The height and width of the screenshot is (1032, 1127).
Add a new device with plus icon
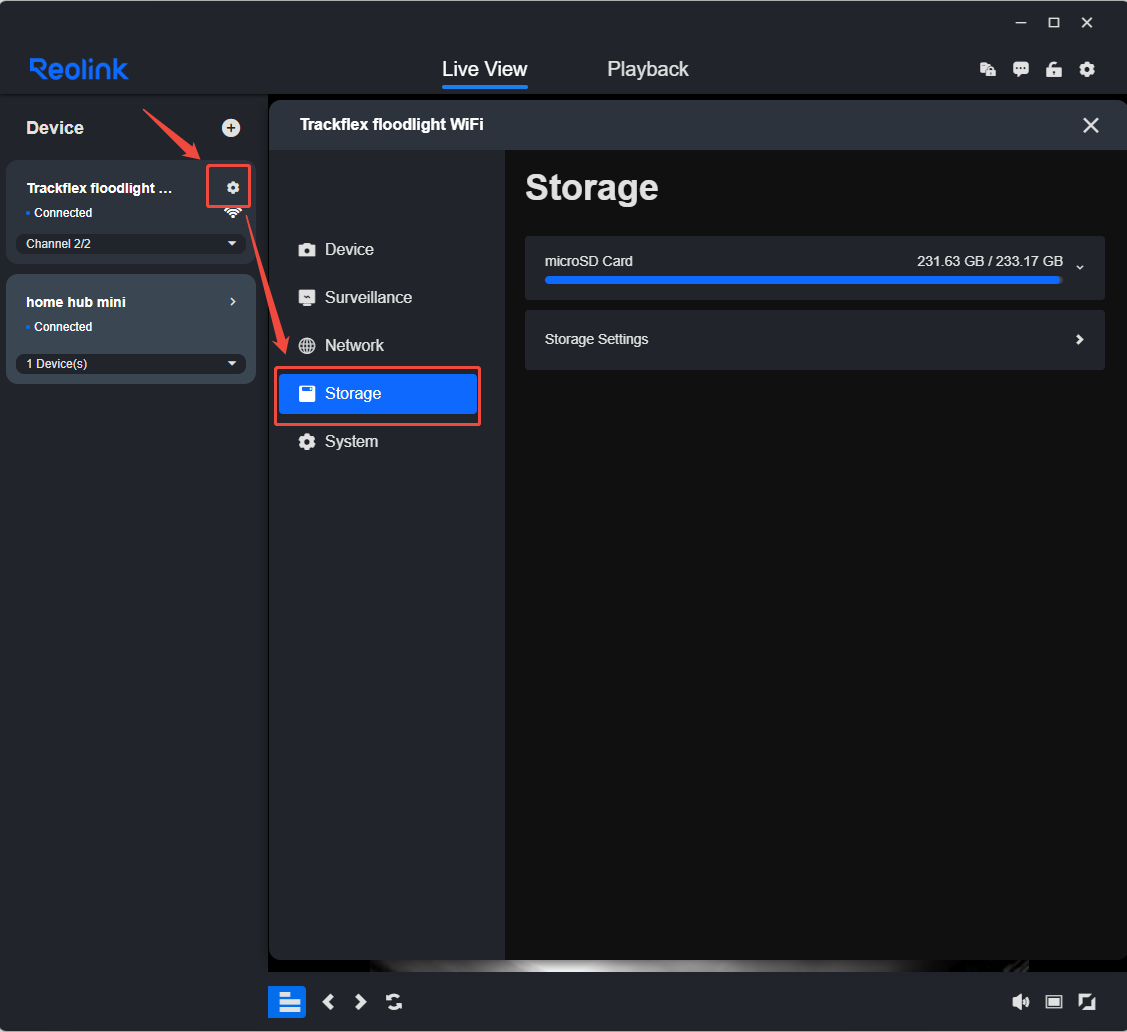(x=231, y=128)
